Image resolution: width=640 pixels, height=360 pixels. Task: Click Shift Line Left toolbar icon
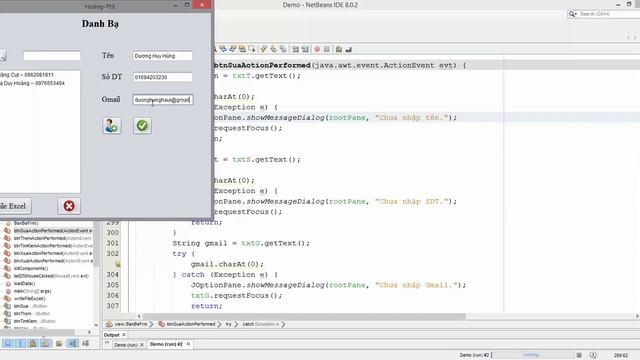pos(296,49)
